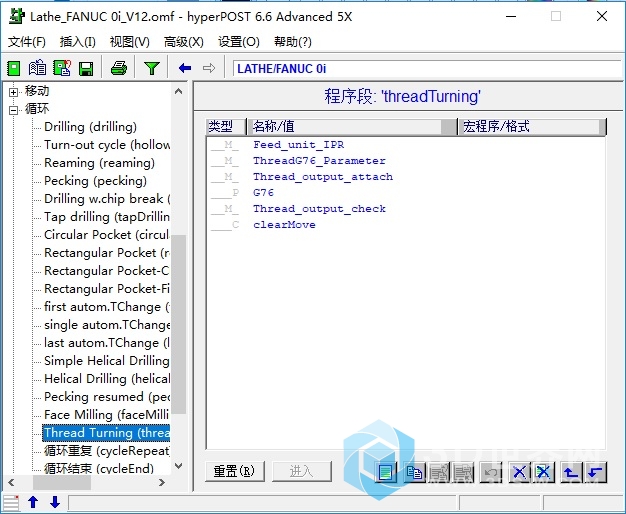Select Drilling w.chip break tree item

(x=107, y=198)
